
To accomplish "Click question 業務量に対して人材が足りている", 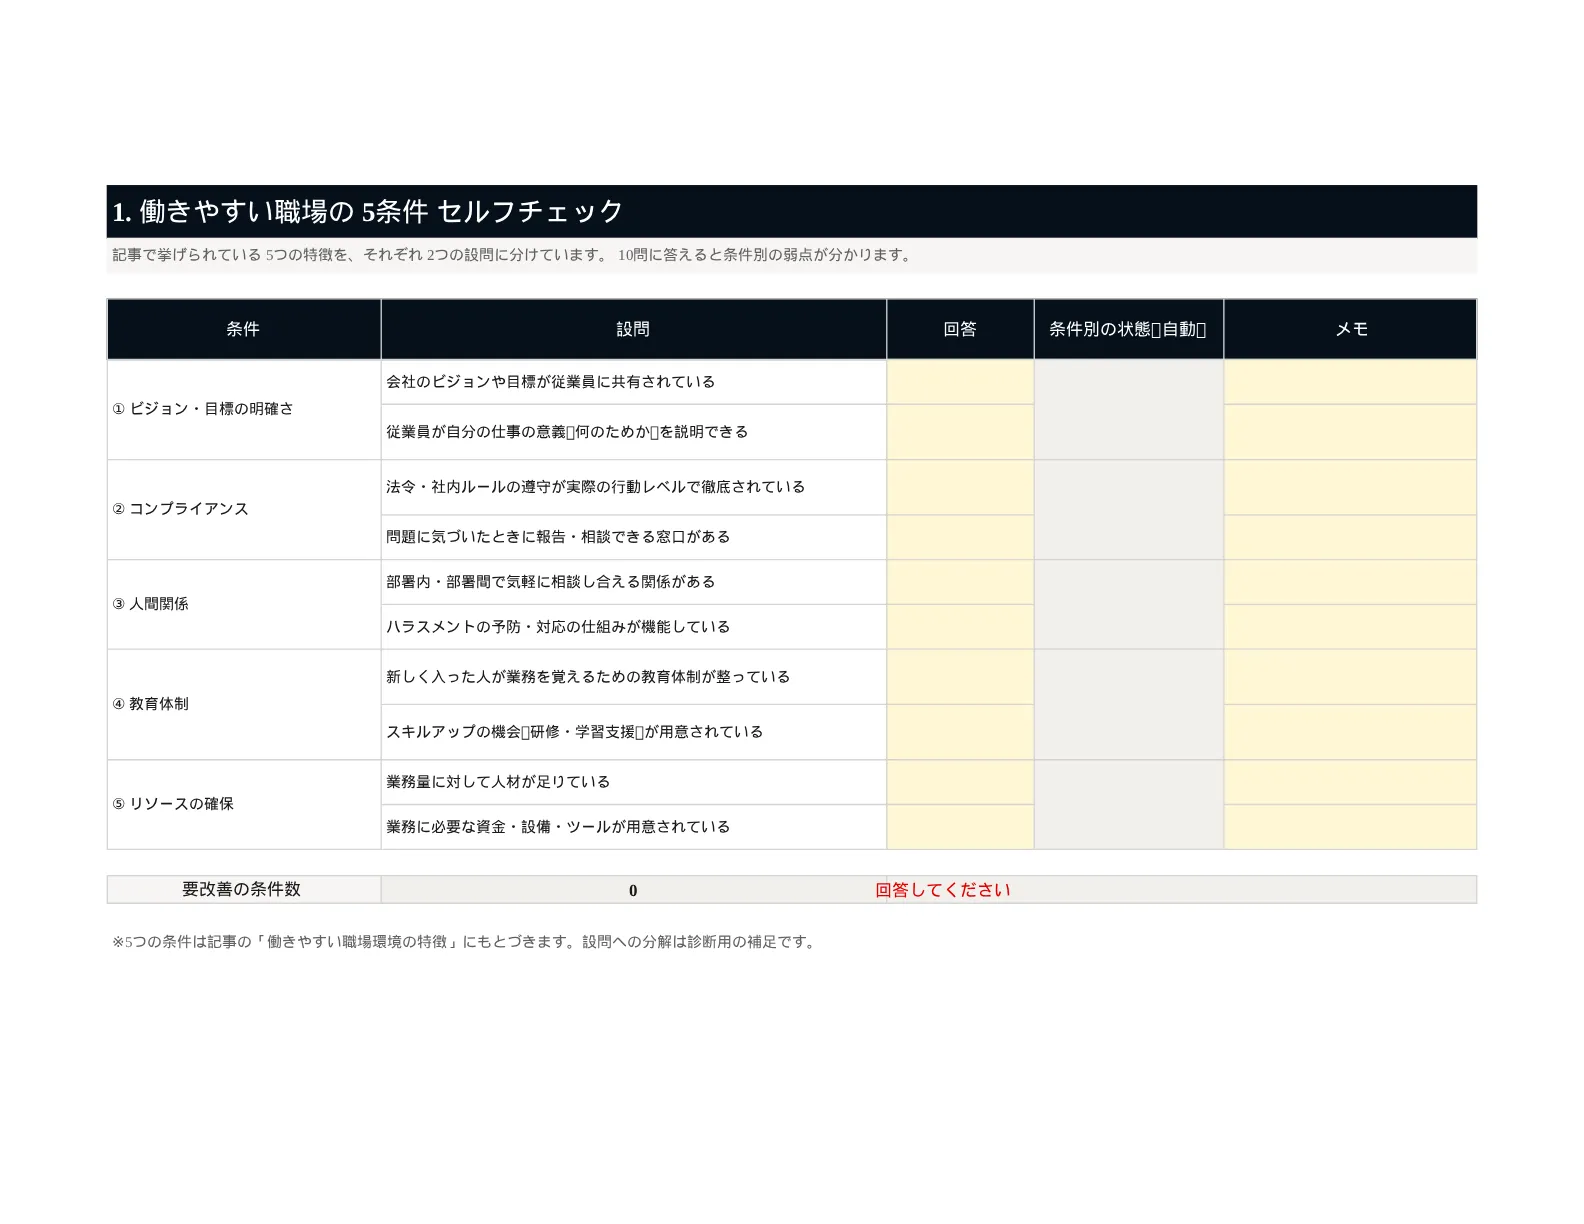I will point(634,782).
